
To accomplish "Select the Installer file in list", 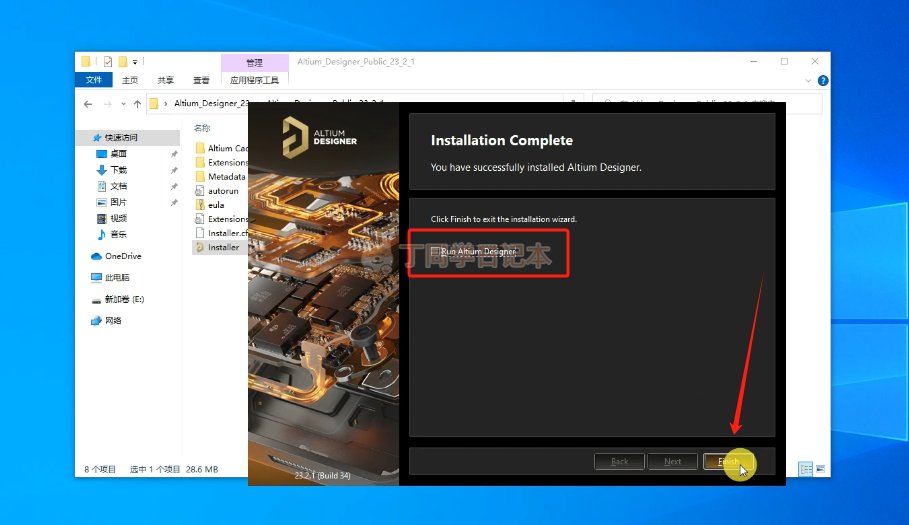I will click(x=223, y=247).
